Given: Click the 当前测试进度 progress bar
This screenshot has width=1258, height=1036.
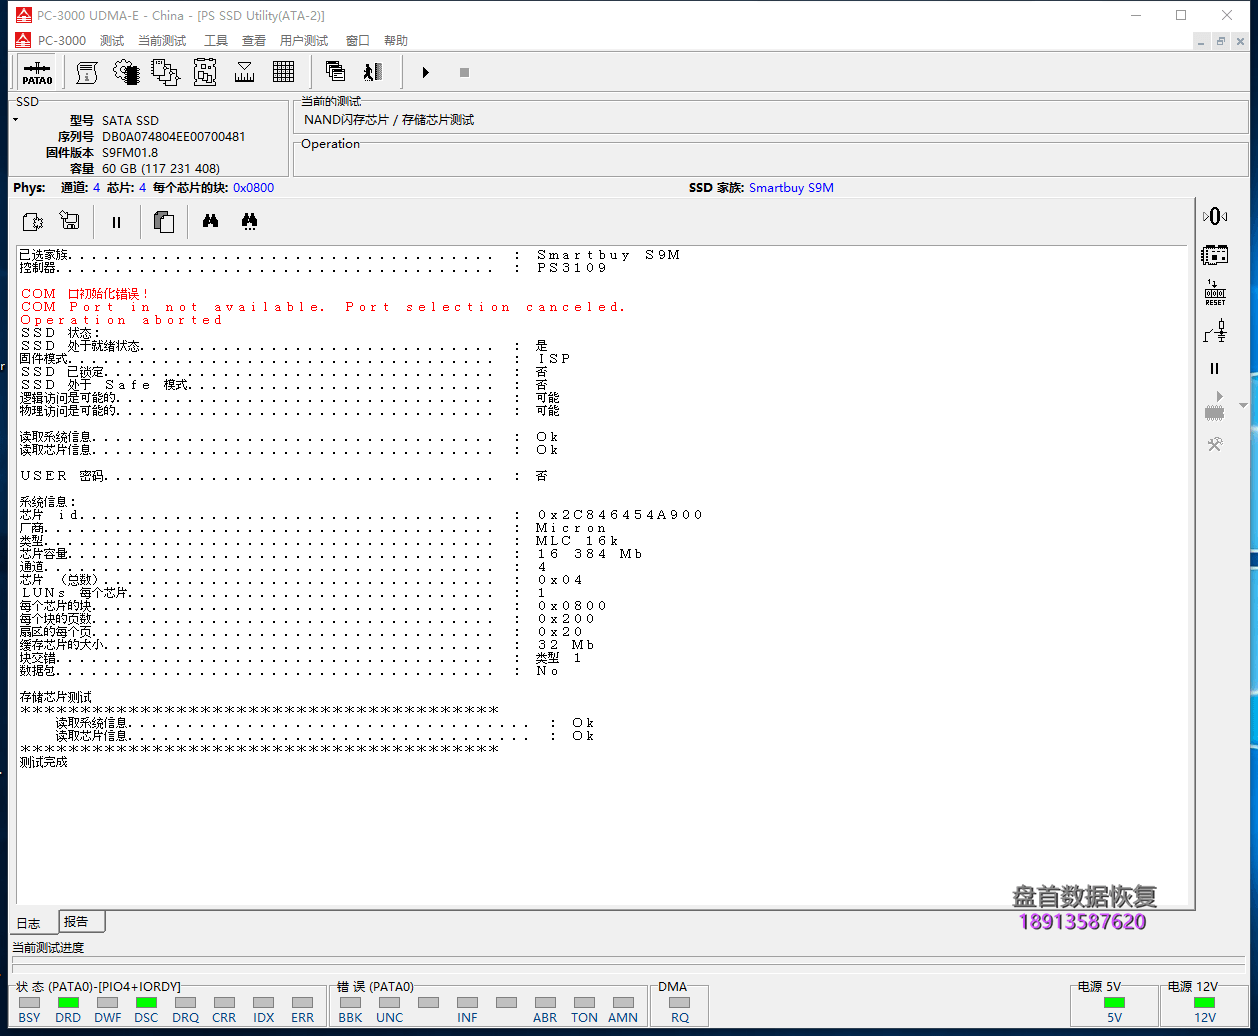Looking at the screenshot, I should point(629,965).
